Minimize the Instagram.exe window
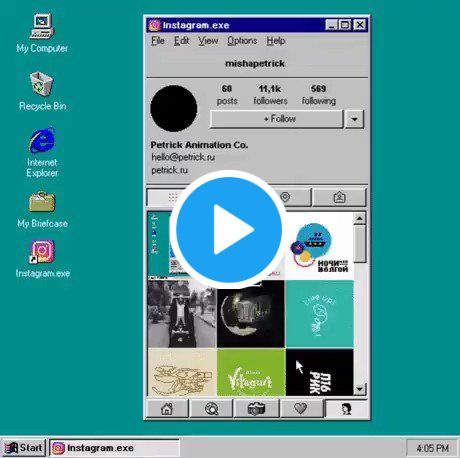This screenshot has height=458, width=460. [x=332, y=25]
